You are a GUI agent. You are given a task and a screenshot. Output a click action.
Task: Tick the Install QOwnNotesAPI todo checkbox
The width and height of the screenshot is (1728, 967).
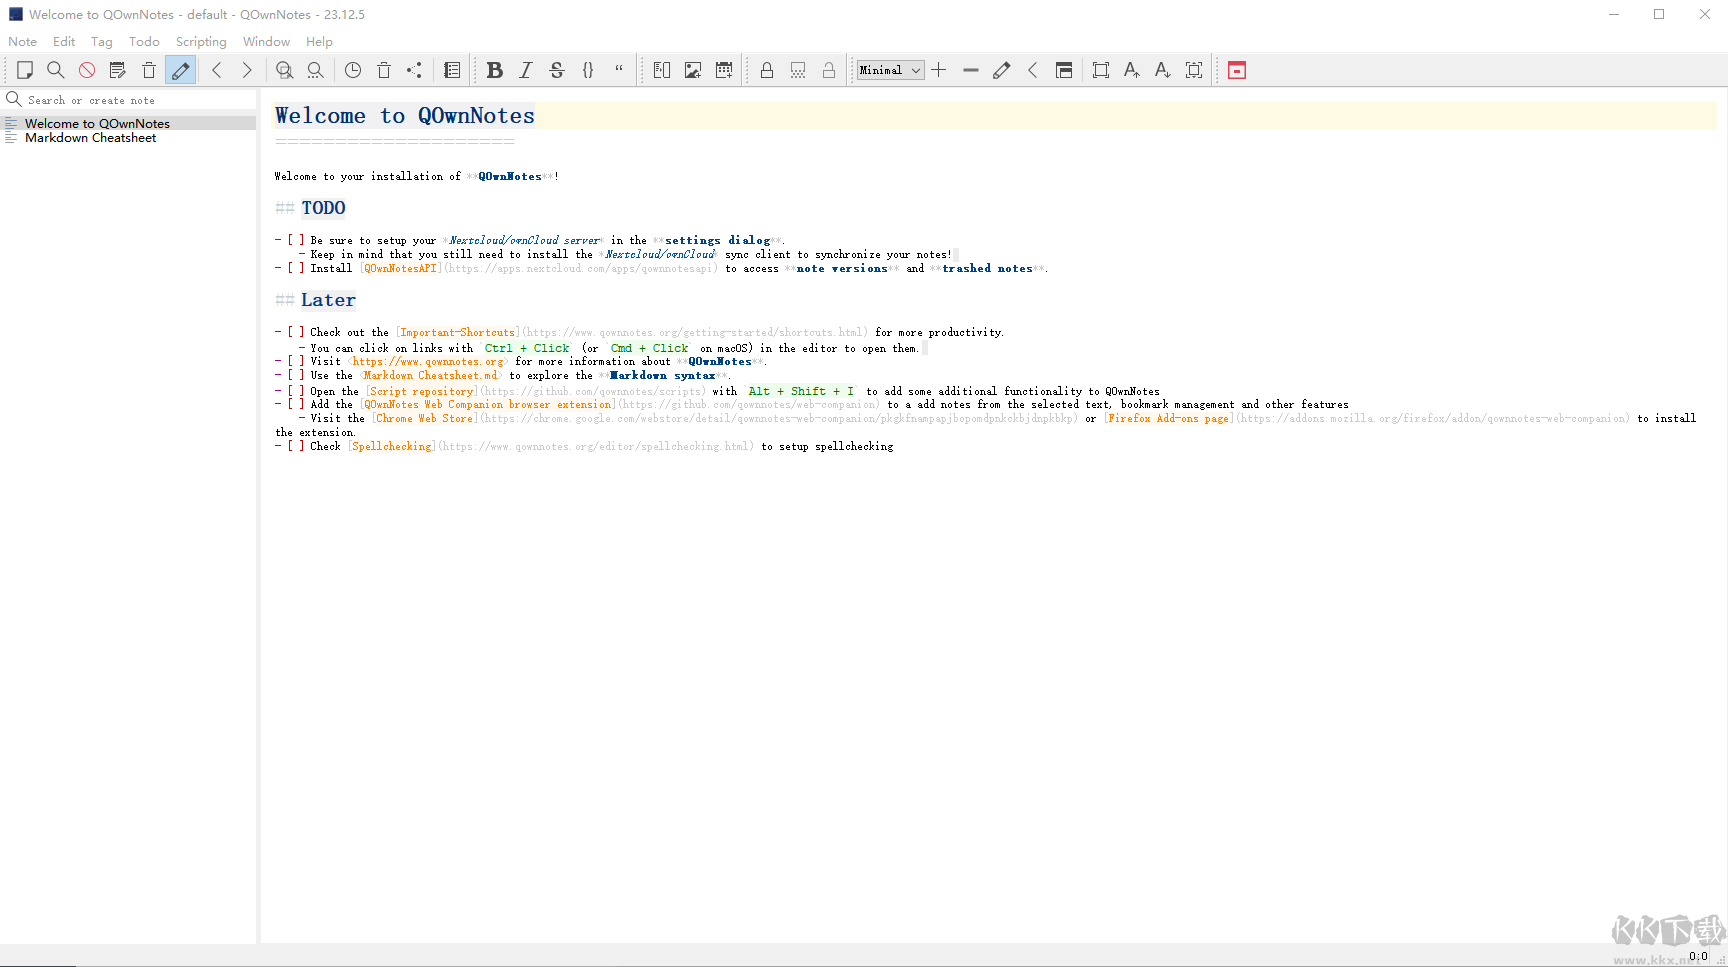click(x=296, y=268)
